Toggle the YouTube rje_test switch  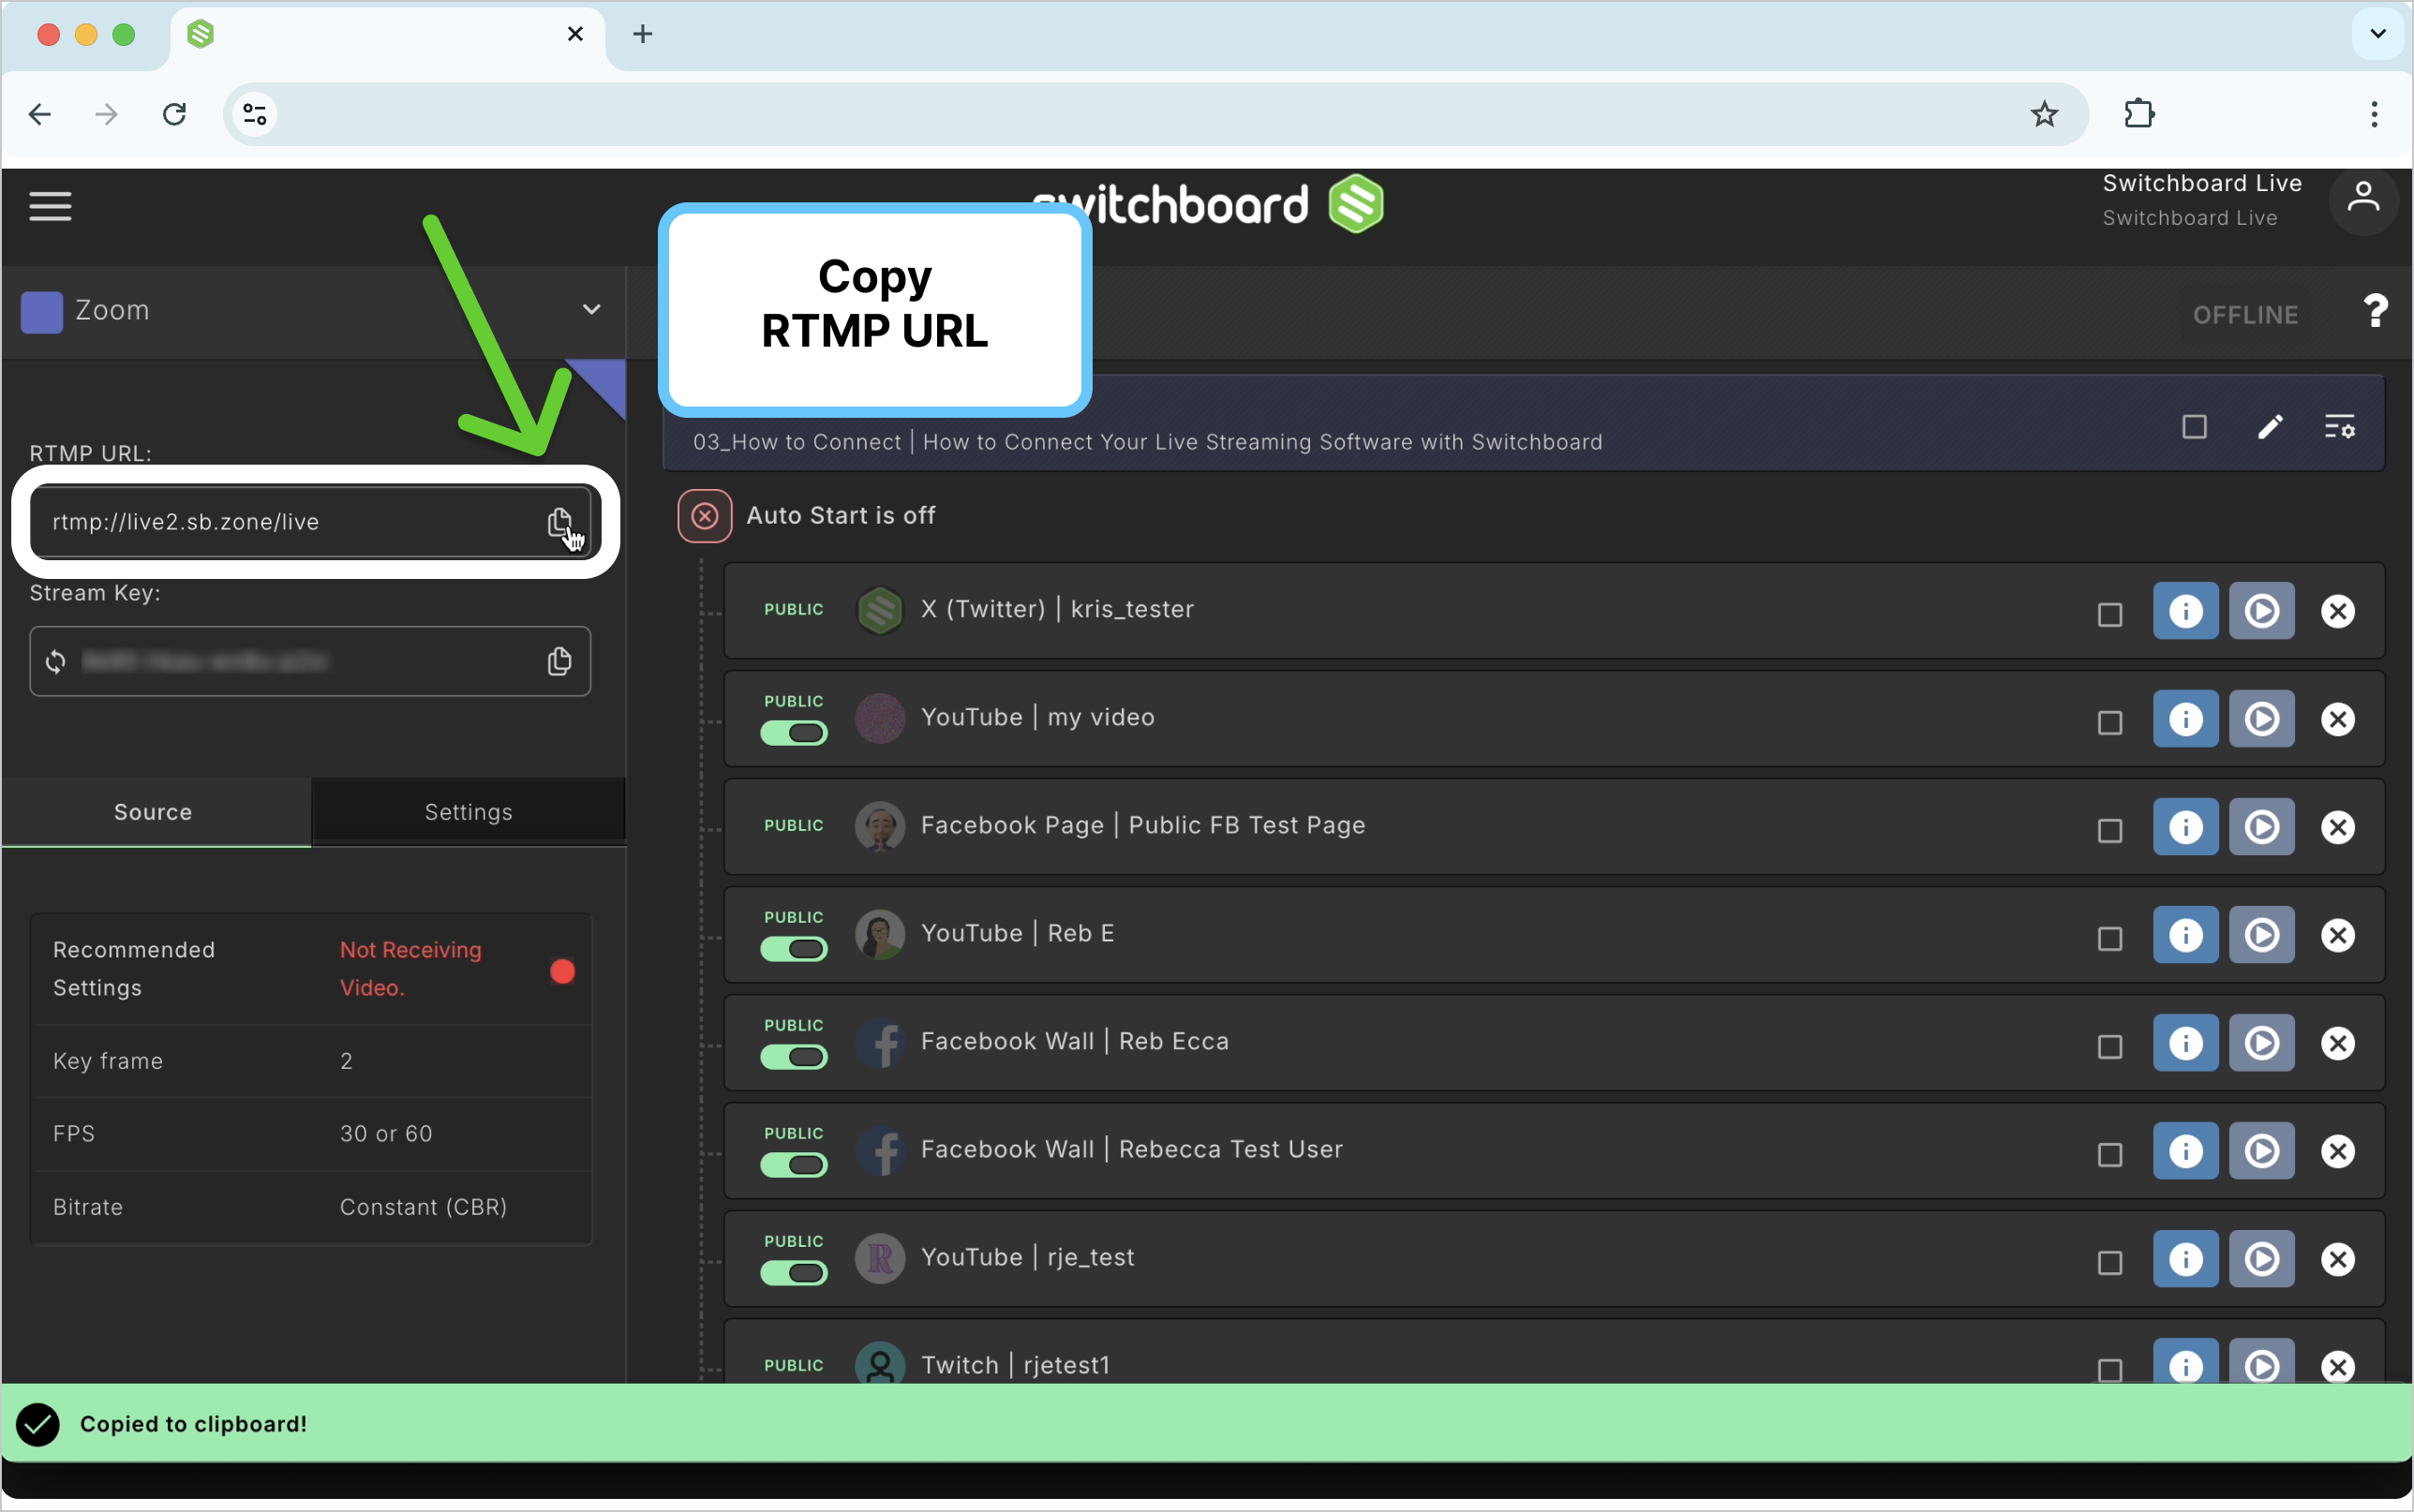[x=794, y=1273]
